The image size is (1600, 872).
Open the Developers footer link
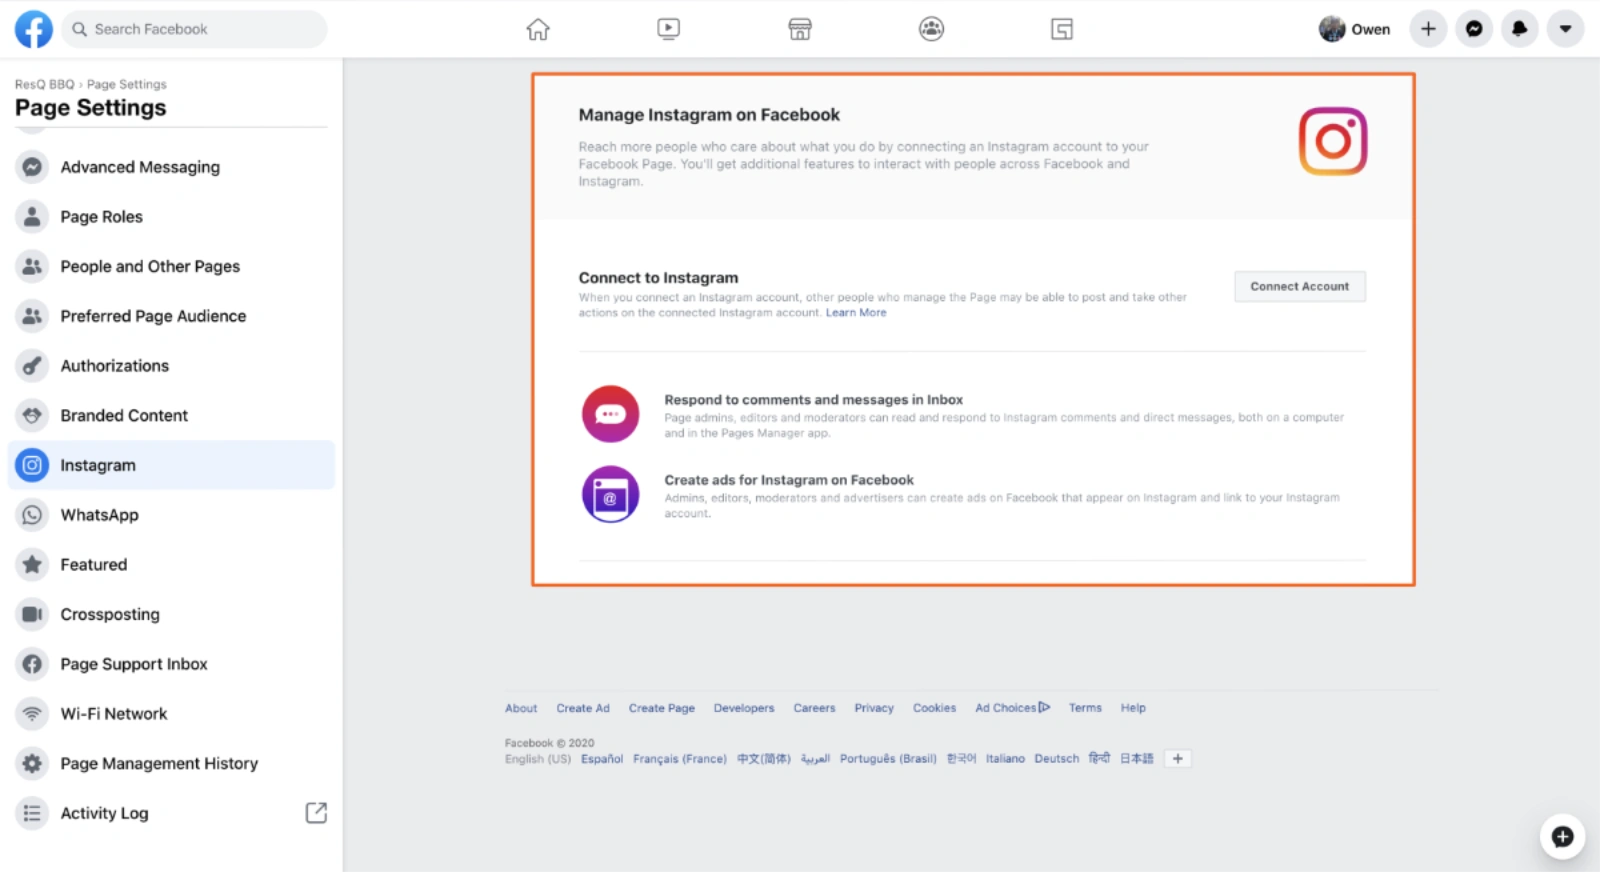744,708
